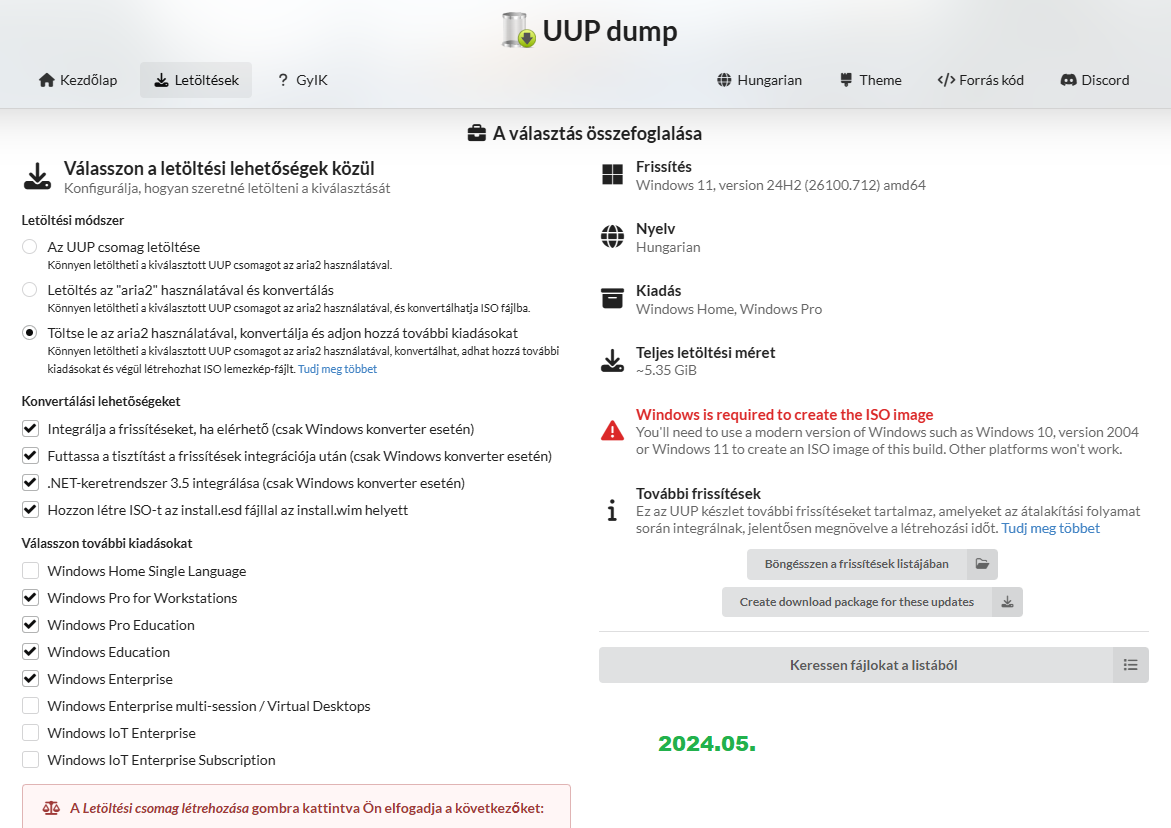
Task: Click the Theme brush icon
Action: point(846,80)
